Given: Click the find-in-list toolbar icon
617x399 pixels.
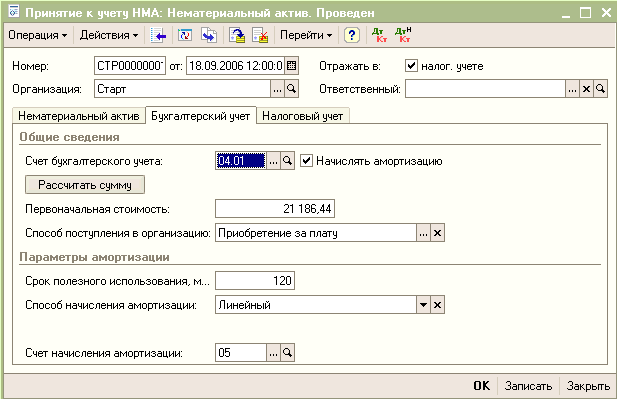Looking at the screenshot, I should (158, 35).
